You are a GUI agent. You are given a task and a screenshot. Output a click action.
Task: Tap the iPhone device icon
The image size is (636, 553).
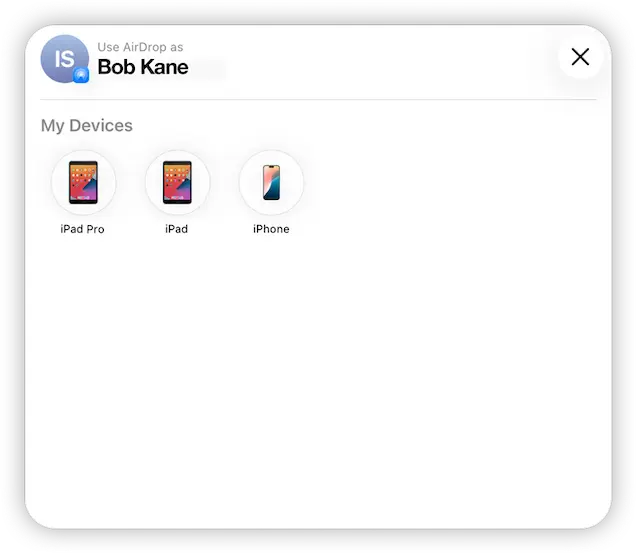[x=271, y=183]
